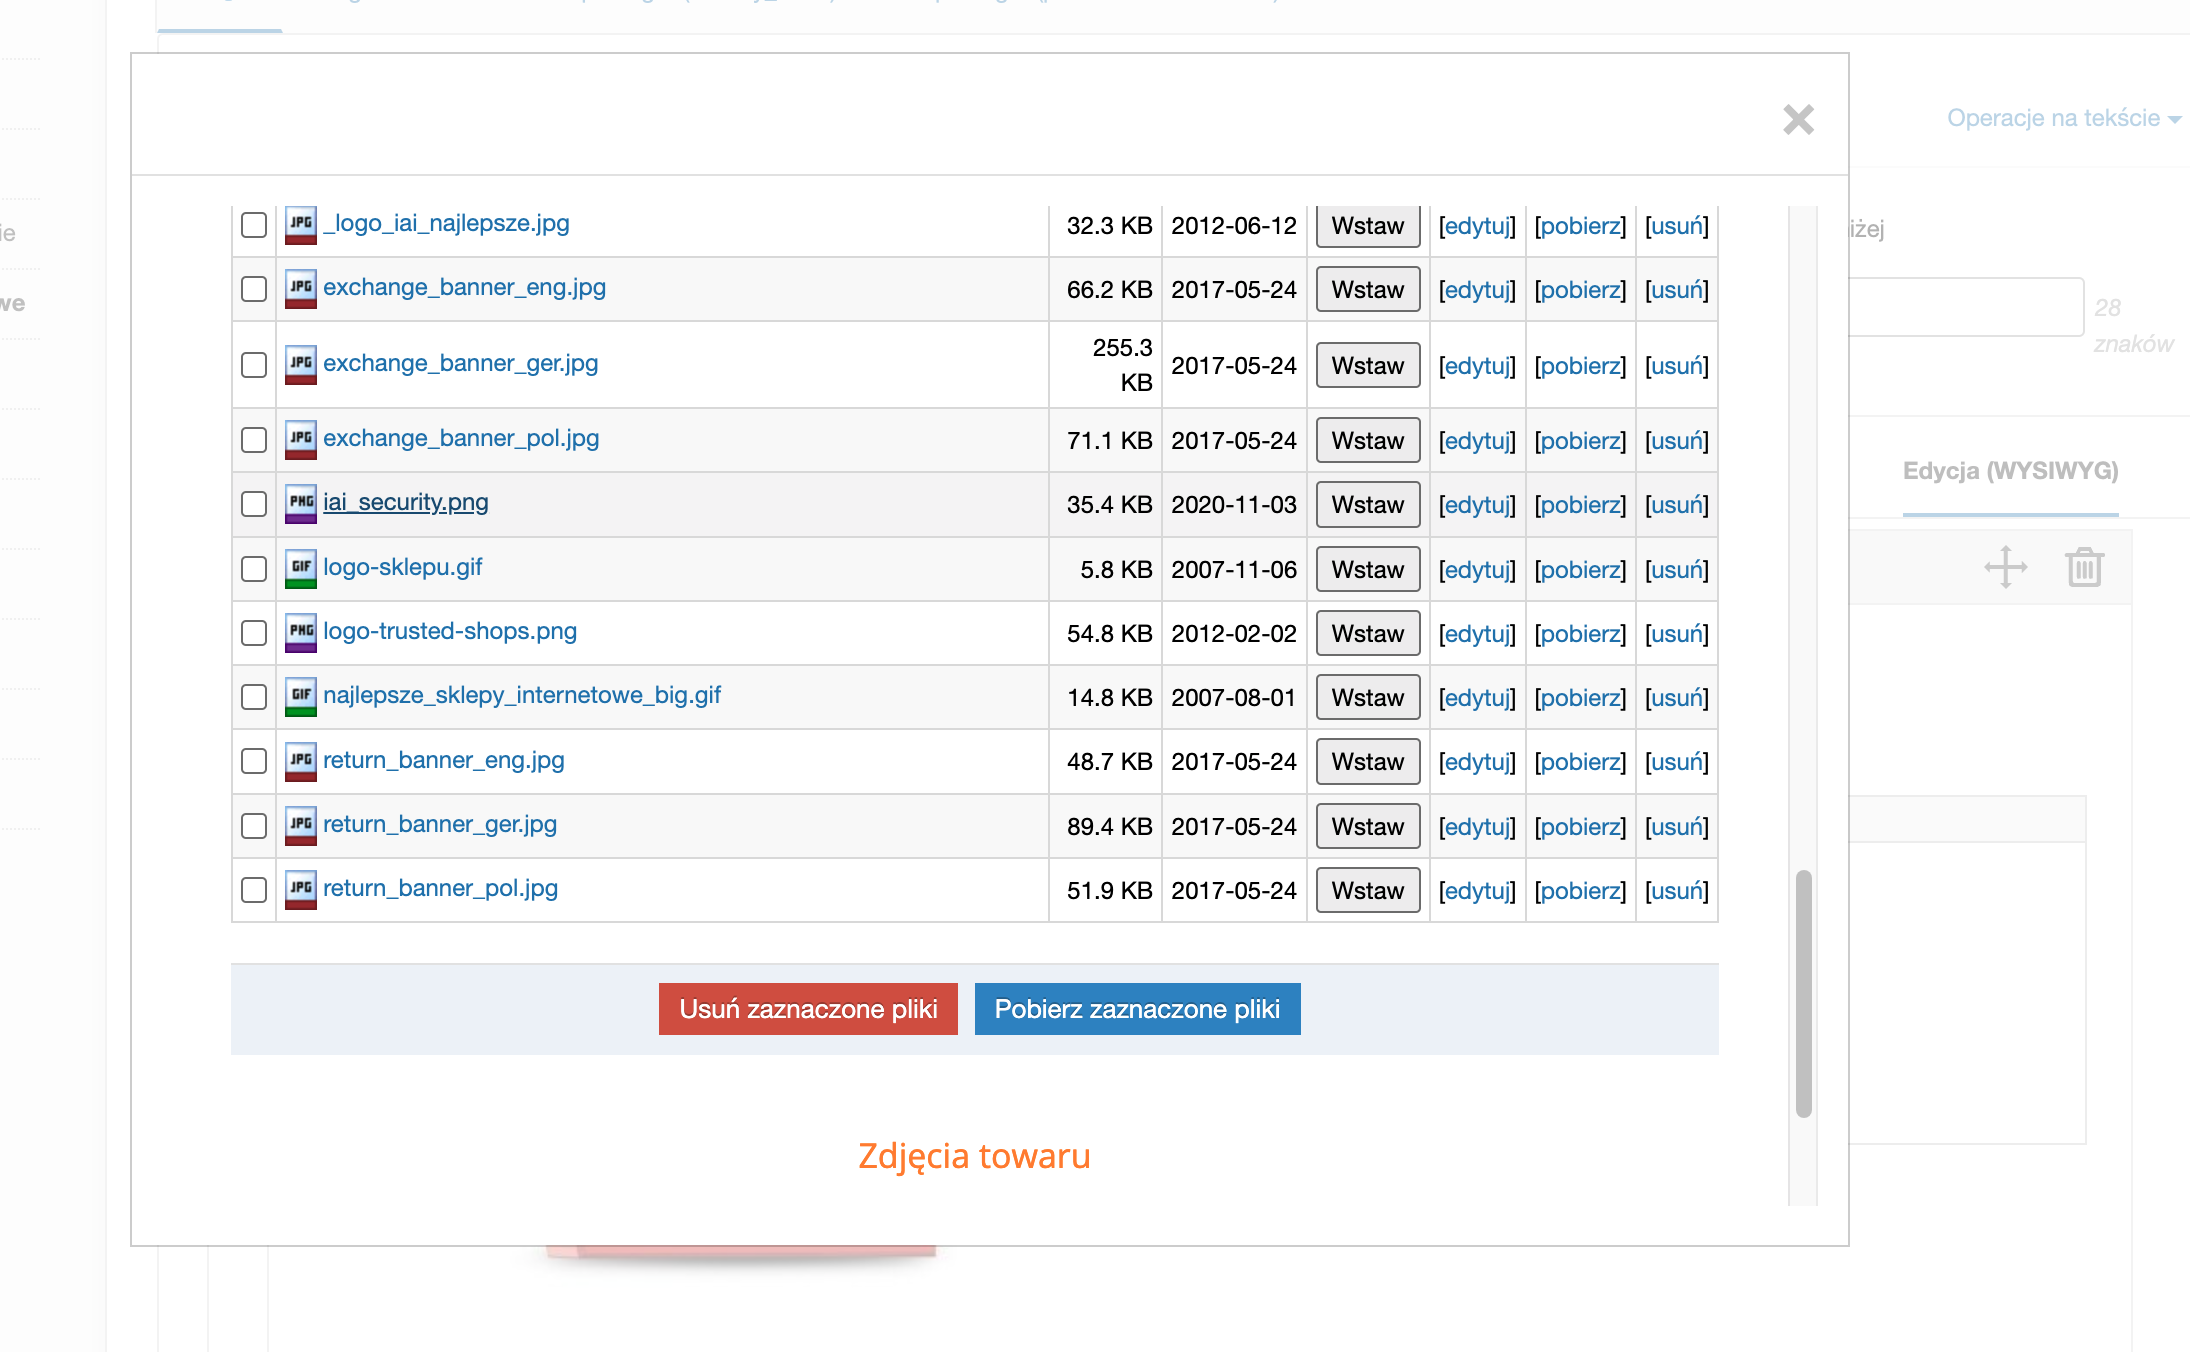
Task: Click the 2007-08-01 date cell
Action: pyautogui.click(x=1233, y=698)
